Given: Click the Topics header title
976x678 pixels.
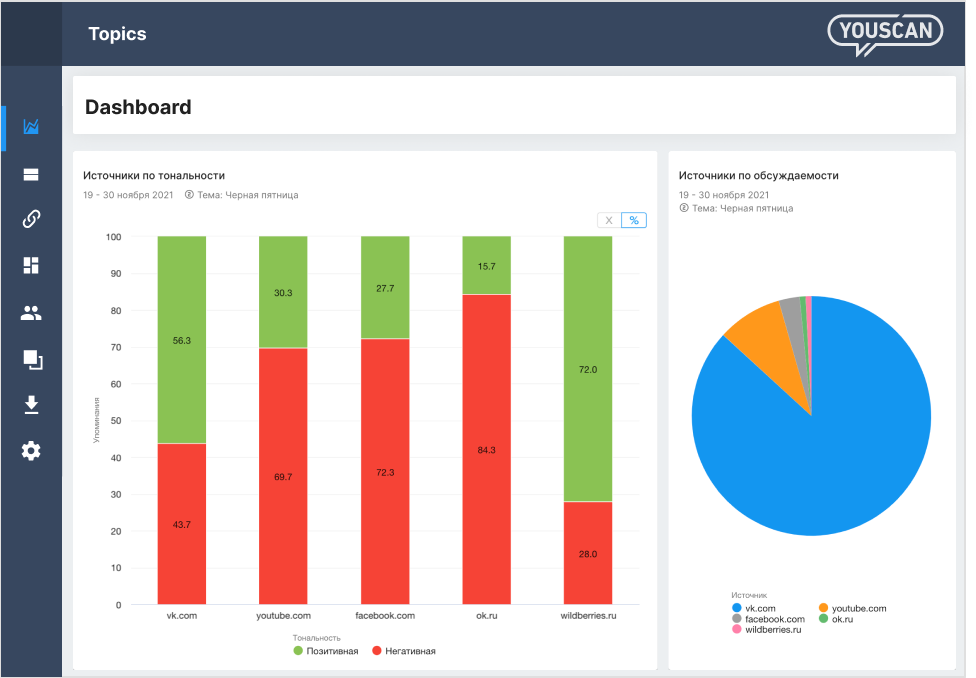Looking at the screenshot, I should (x=117, y=34).
